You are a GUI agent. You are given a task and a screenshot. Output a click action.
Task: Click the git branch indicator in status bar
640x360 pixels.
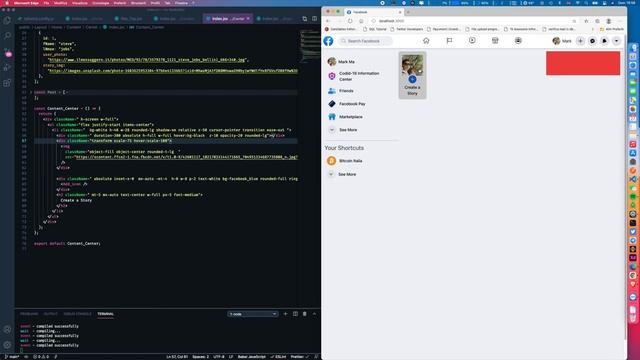12,357
